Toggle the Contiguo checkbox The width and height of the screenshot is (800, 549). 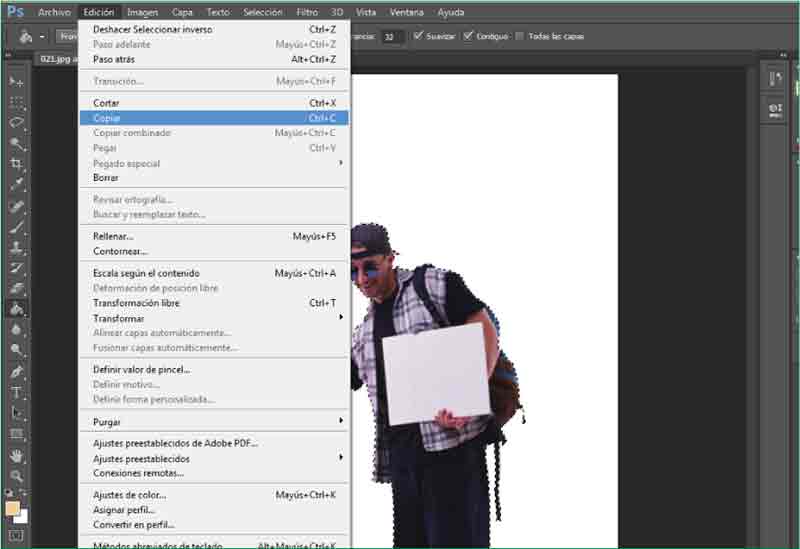tap(468, 36)
